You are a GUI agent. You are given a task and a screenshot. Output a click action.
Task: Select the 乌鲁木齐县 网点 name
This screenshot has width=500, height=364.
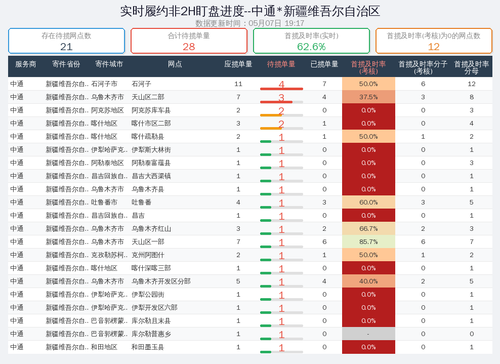148,189
